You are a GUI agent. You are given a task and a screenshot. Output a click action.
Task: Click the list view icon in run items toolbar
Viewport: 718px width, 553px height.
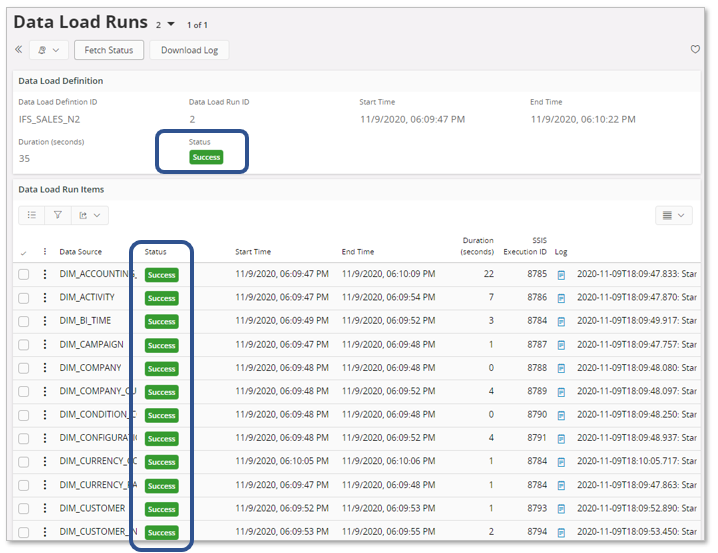31,215
